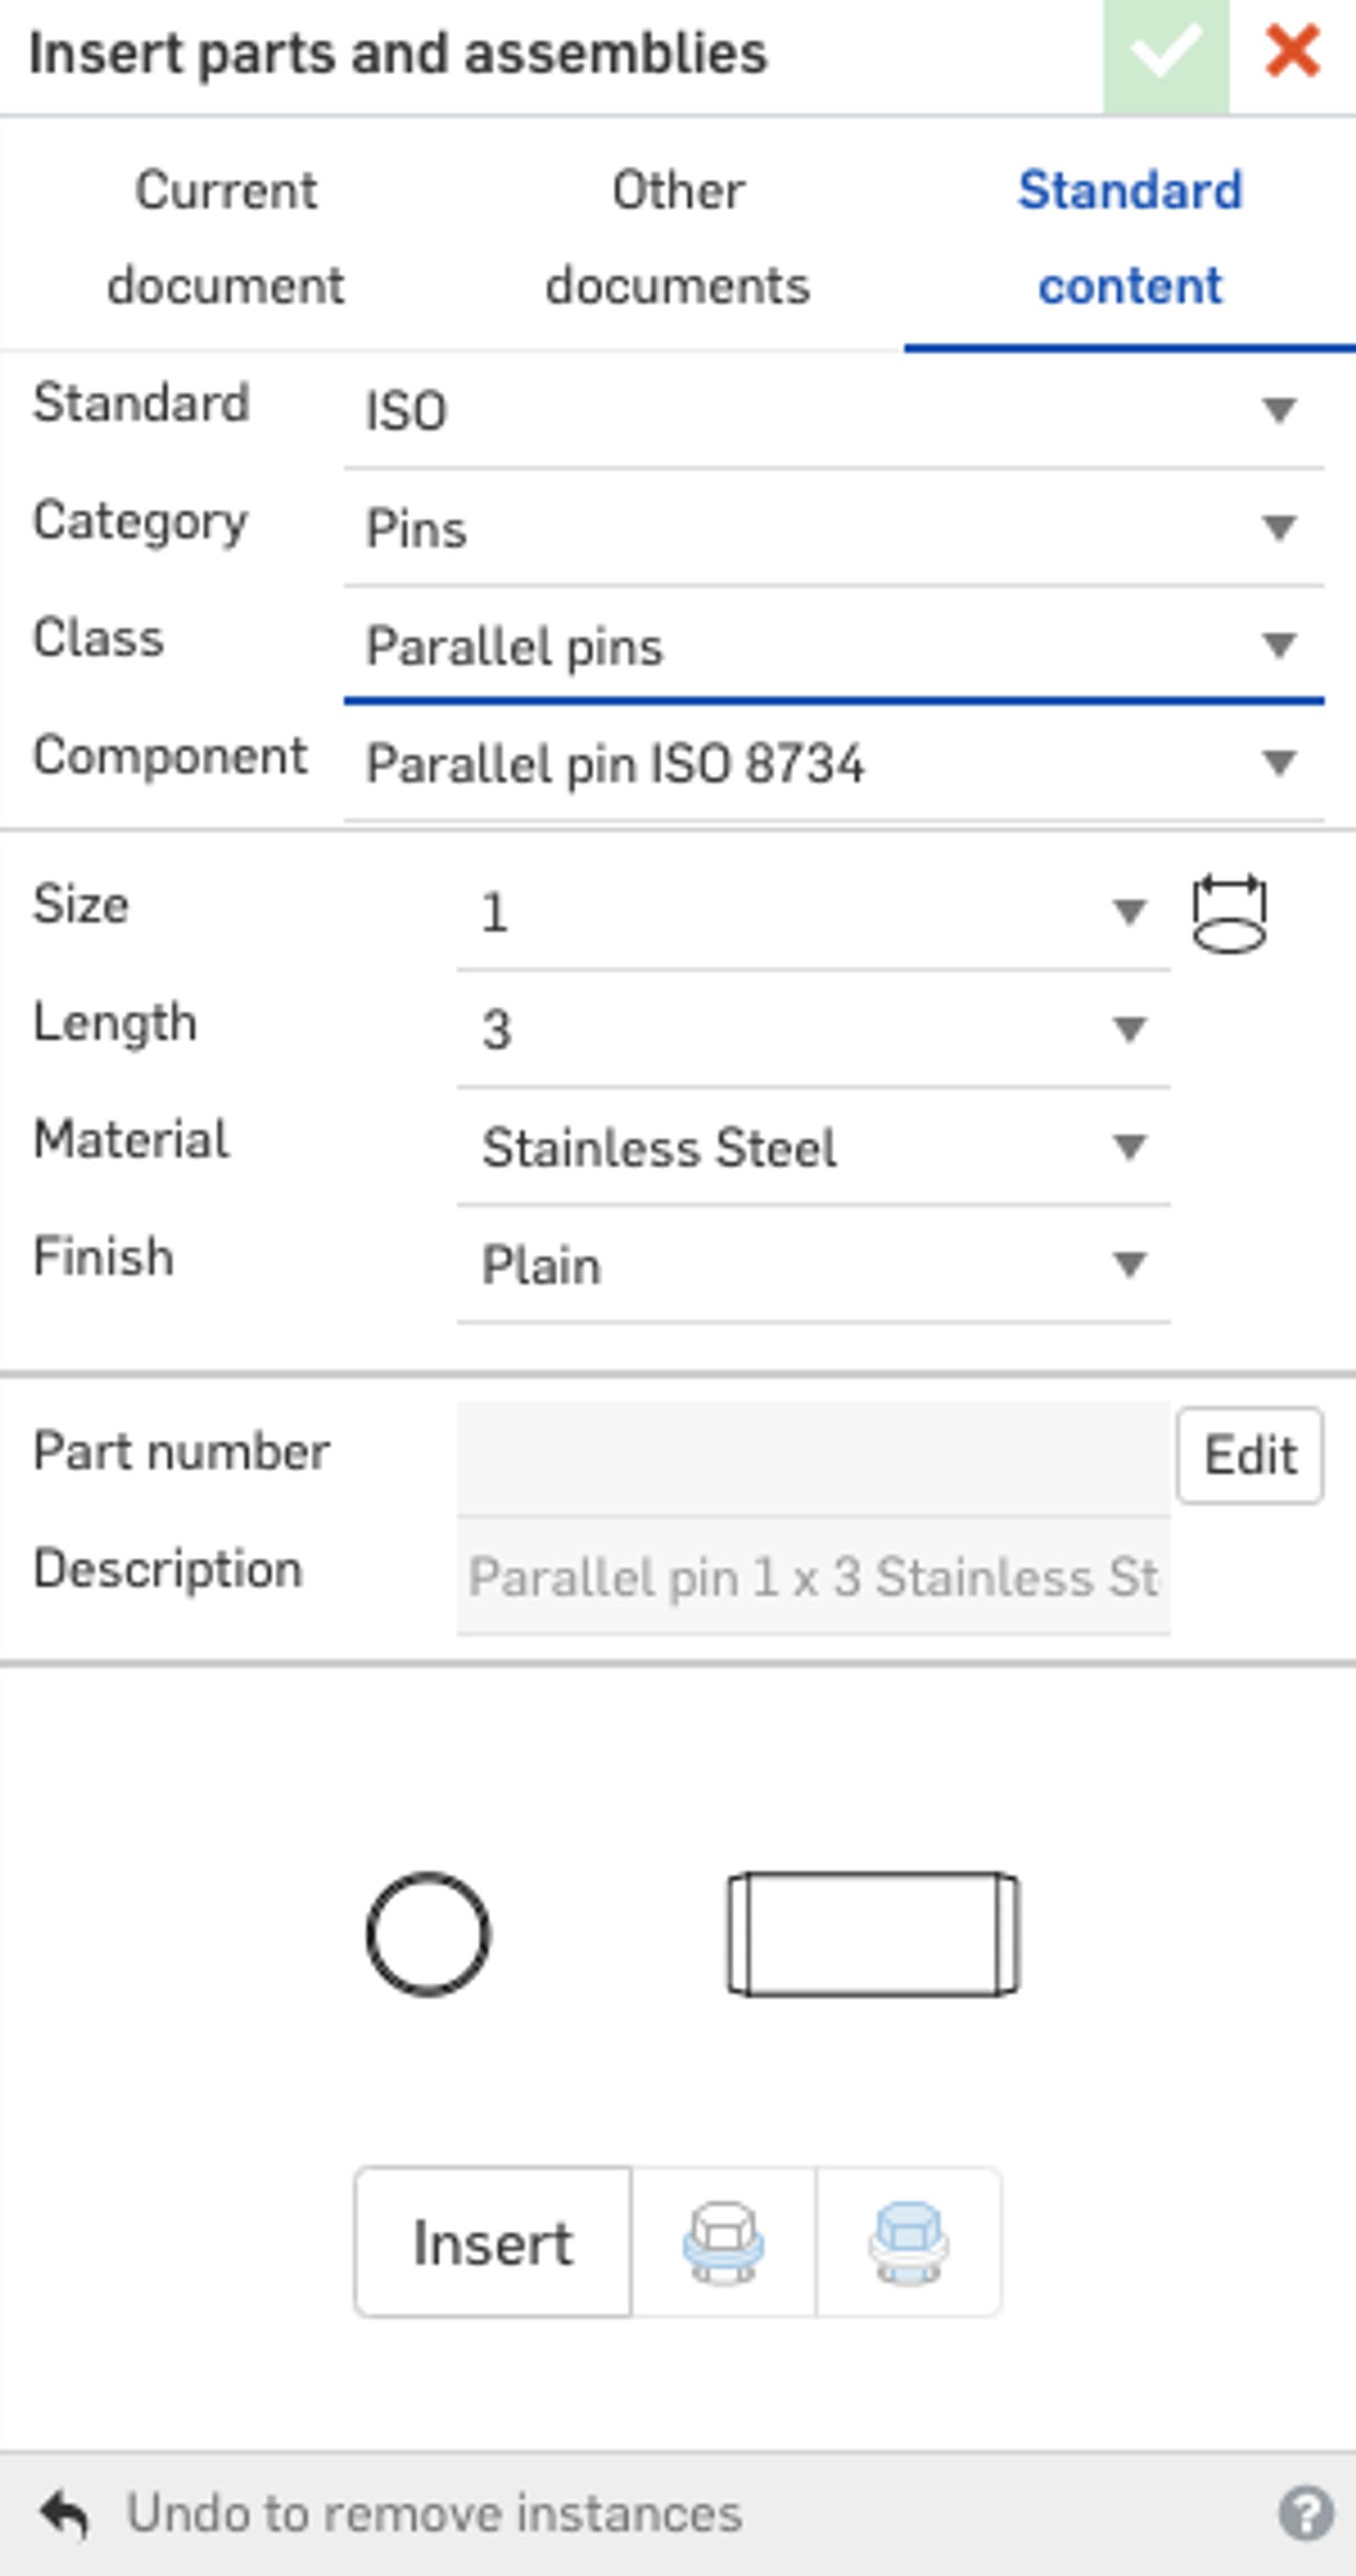Click the circular pin end view preview
Screen dimensions: 1356x2576
point(428,1934)
